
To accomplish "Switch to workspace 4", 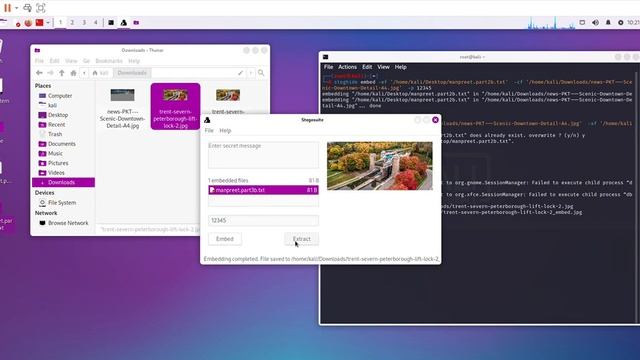I will tap(96, 22).
